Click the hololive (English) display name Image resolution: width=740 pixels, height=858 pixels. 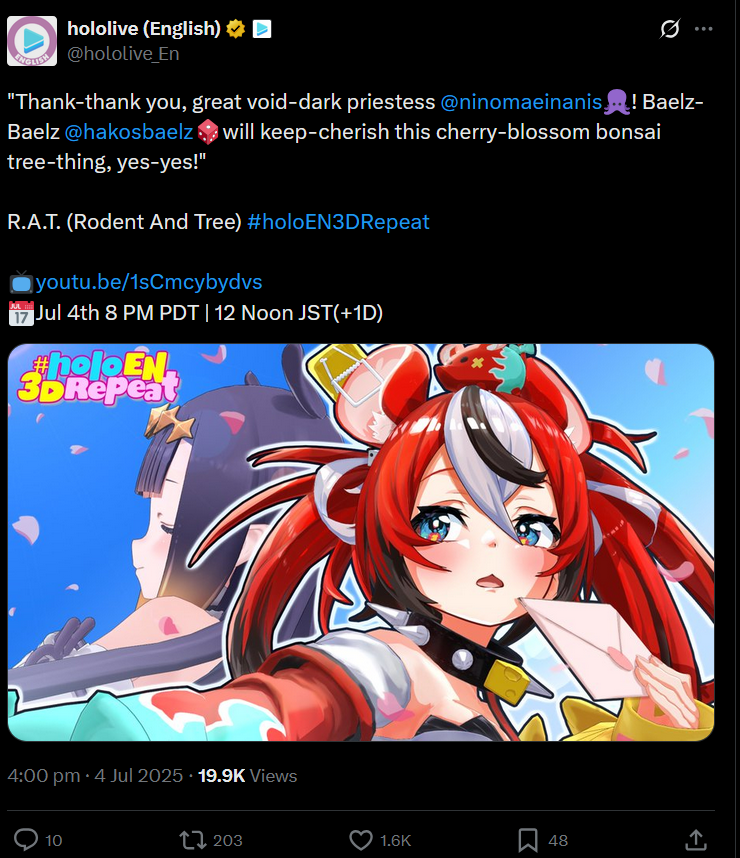point(144,28)
